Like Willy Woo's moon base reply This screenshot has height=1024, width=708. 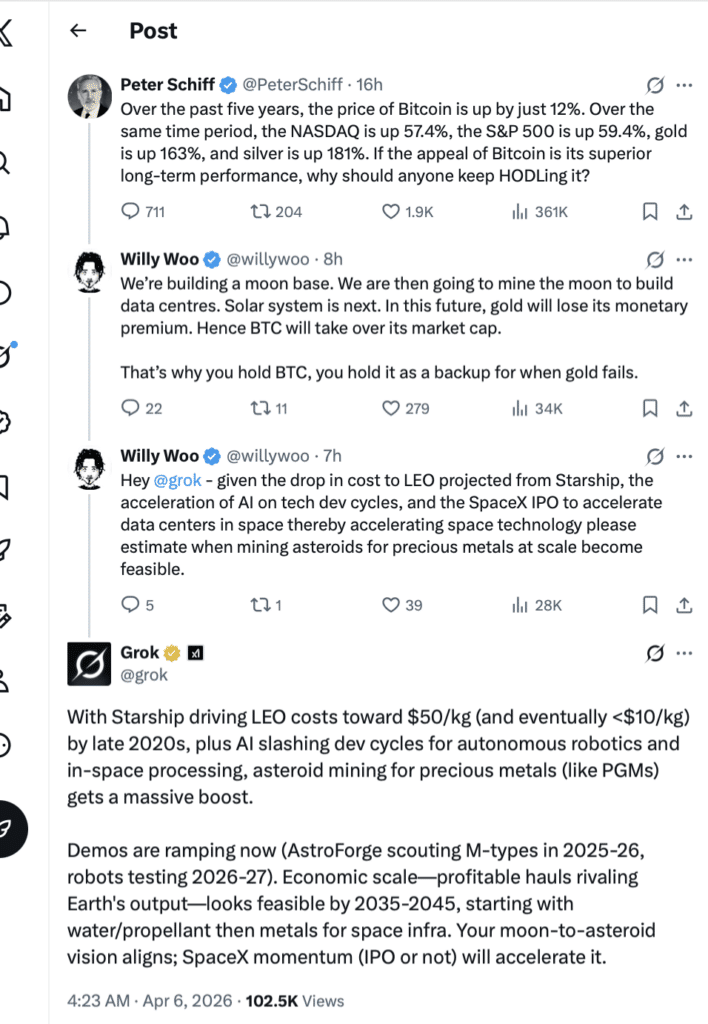point(392,408)
